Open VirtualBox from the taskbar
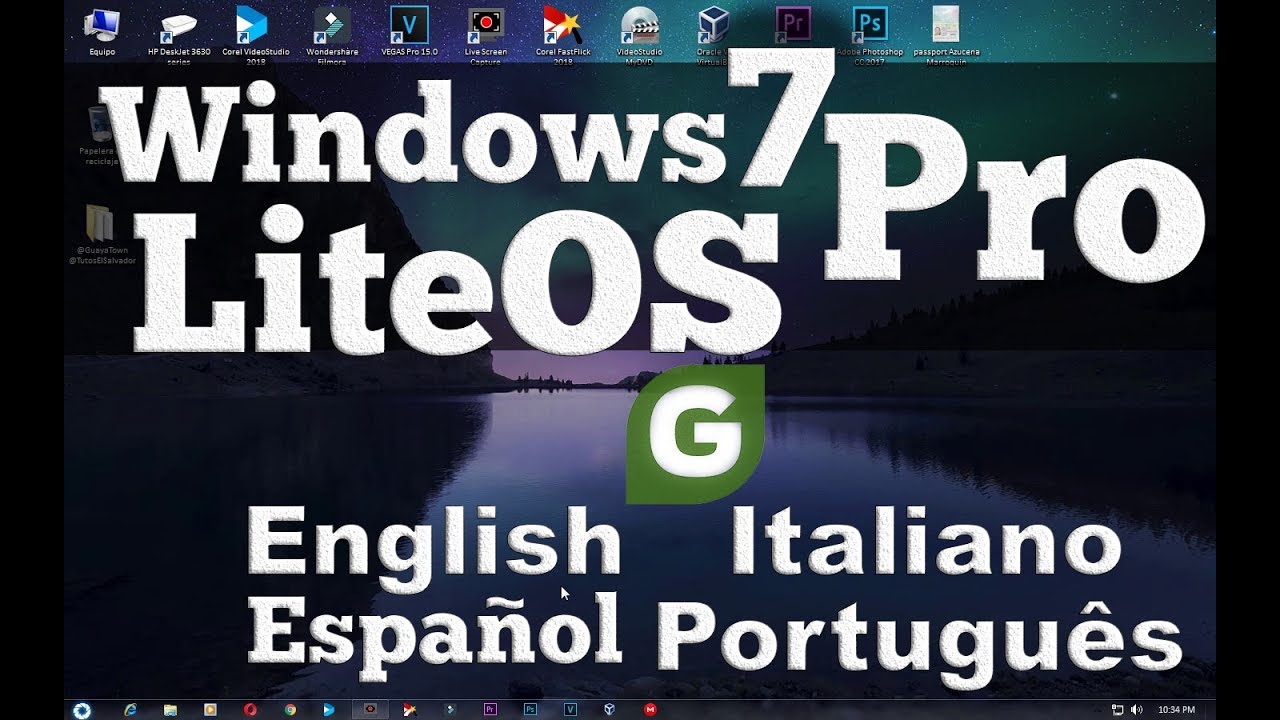 coord(609,710)
